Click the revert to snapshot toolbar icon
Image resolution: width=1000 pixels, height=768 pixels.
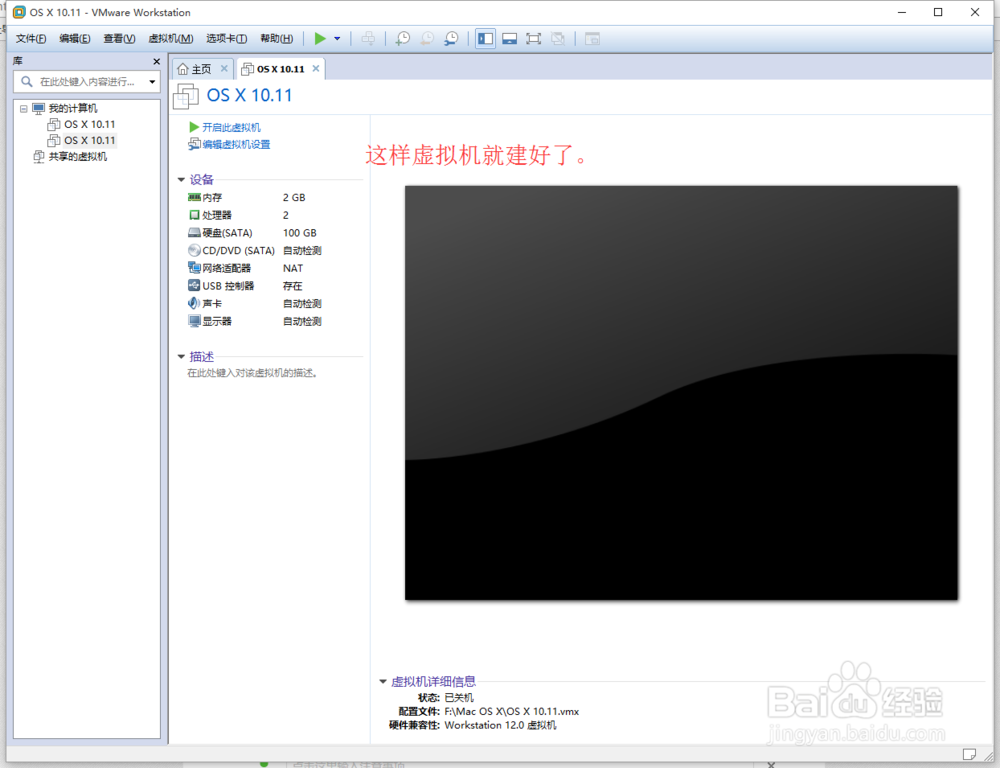(427, 38)
